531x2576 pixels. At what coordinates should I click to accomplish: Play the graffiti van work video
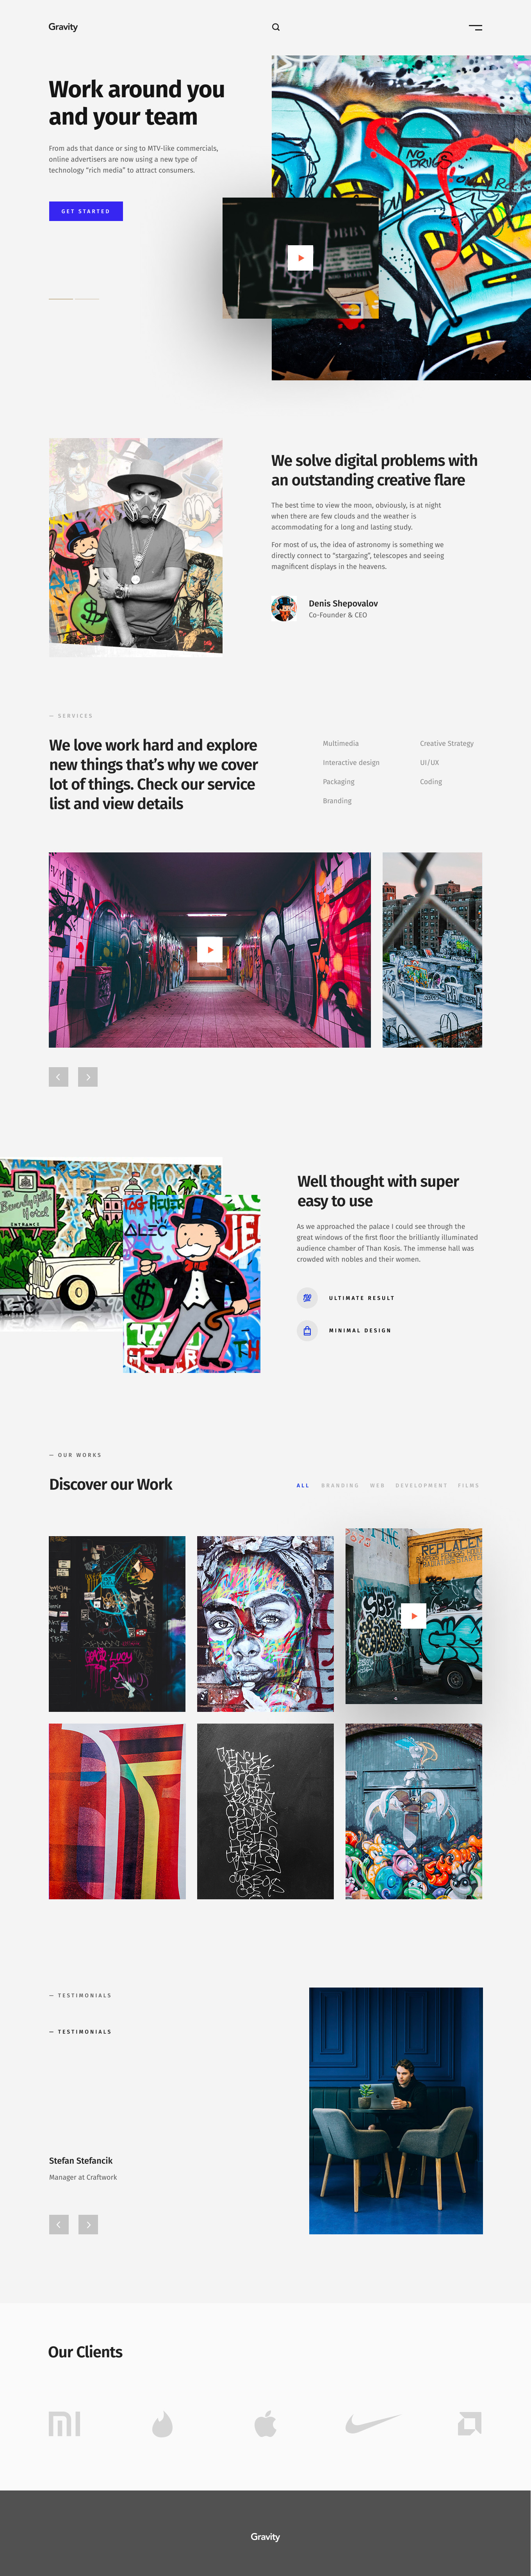tap(414, 1616)
